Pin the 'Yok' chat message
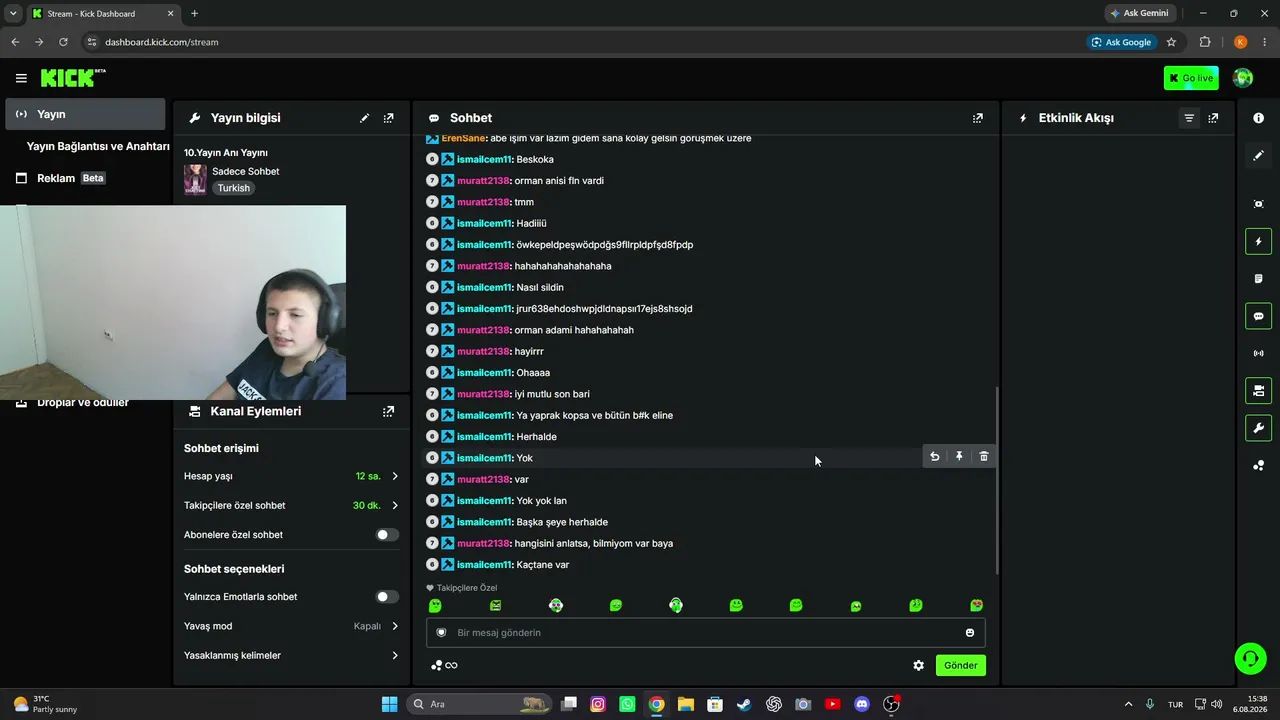The width and height of the screenshot is (1280, 720). [x=959, y=457]
